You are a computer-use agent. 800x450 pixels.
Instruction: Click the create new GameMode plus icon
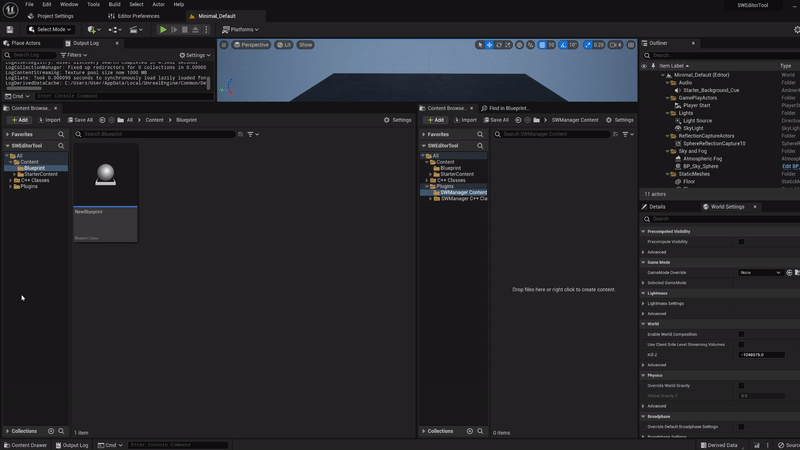click(789, 272)
